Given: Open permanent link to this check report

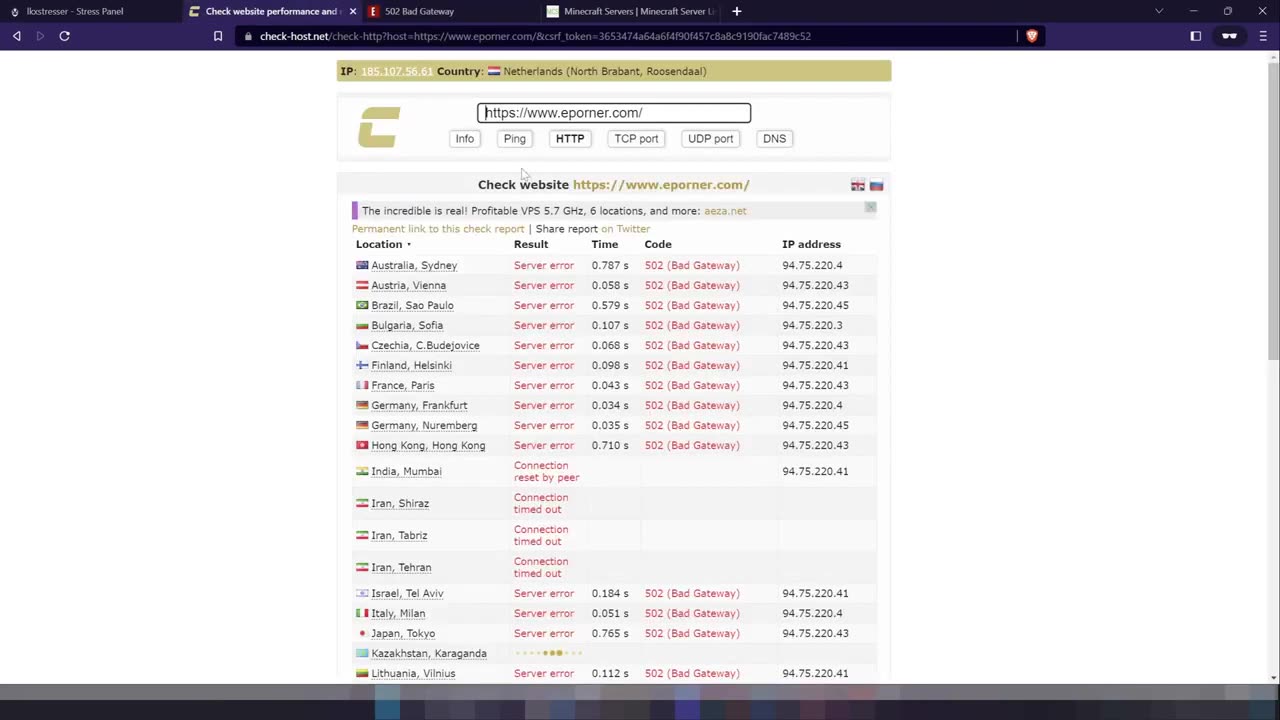Looking at the screenshot, I should (x=438, y=229).
